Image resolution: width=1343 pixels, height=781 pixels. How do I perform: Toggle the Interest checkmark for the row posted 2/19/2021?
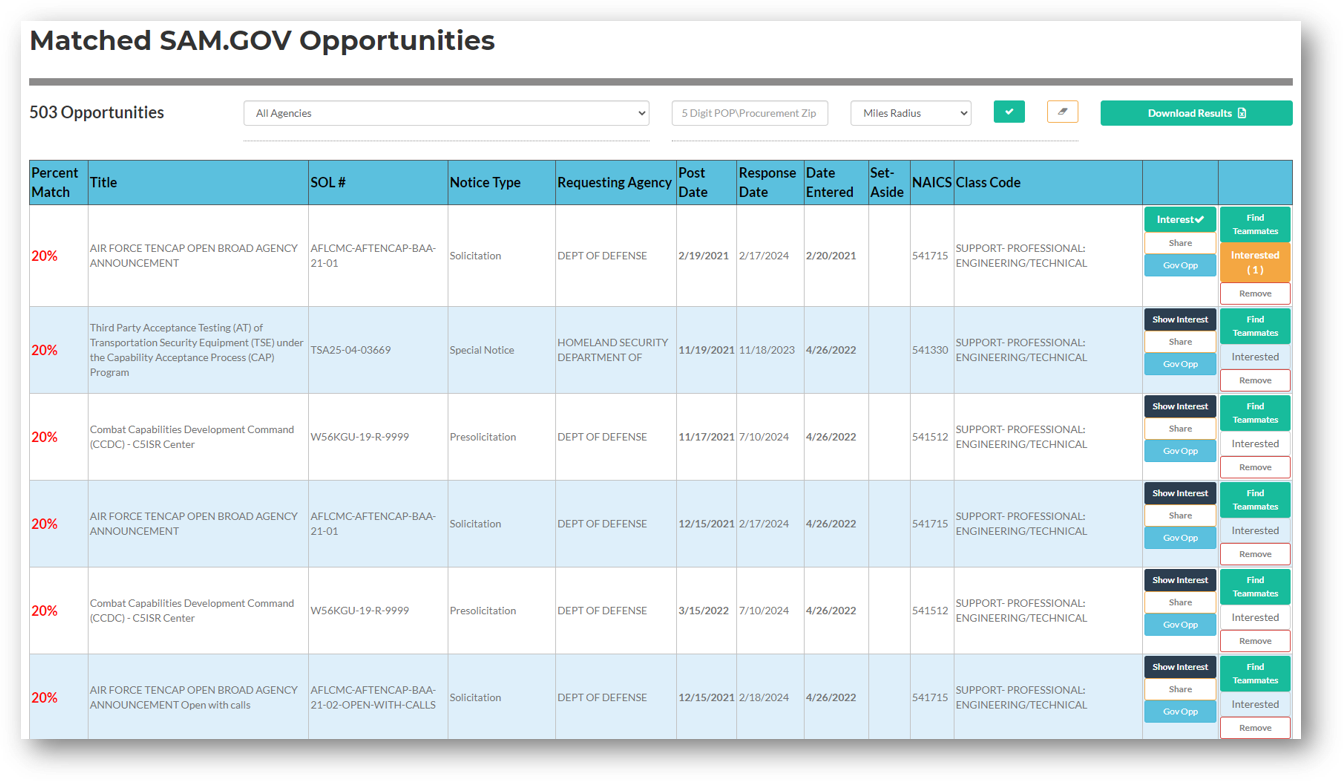click(1180, 220)
